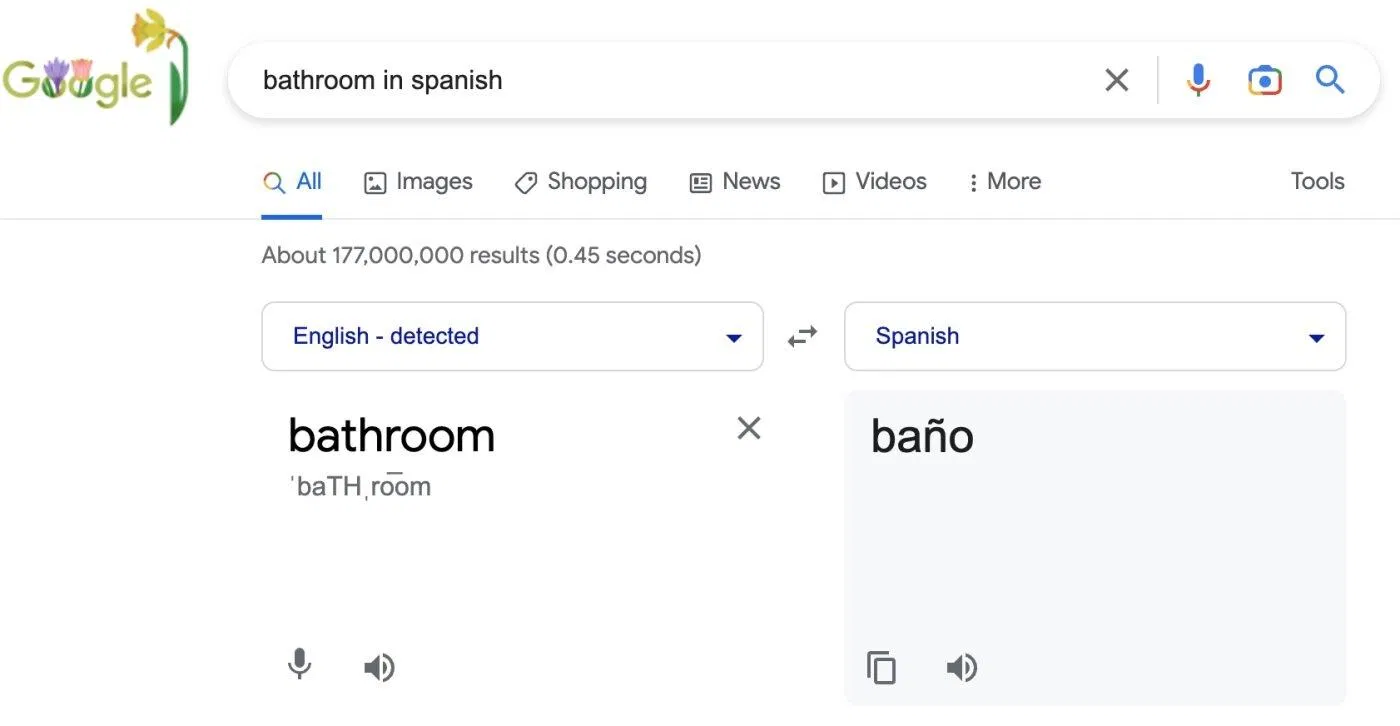Screen dimensions: 1400x726
Task: Copy the 'baño' translation
Action: [881, 667]
